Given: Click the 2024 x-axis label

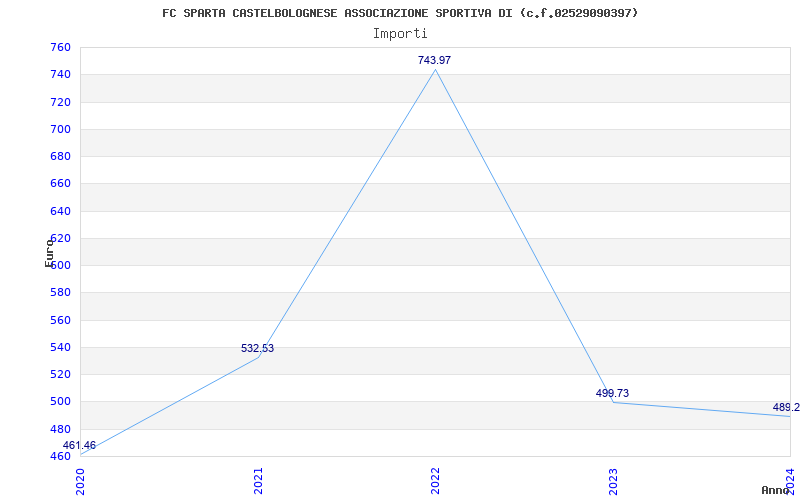Looking at the screenshot, I should (x=790, y=481).
